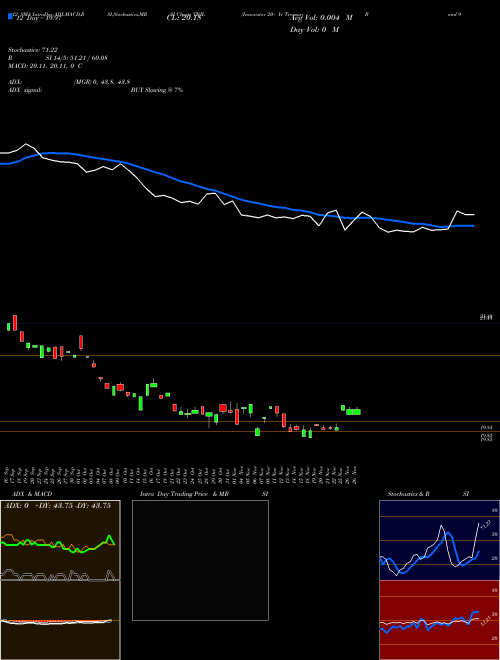Select the CL: 20.18 closing price text
Screen dimensions: 500x660
184,18
